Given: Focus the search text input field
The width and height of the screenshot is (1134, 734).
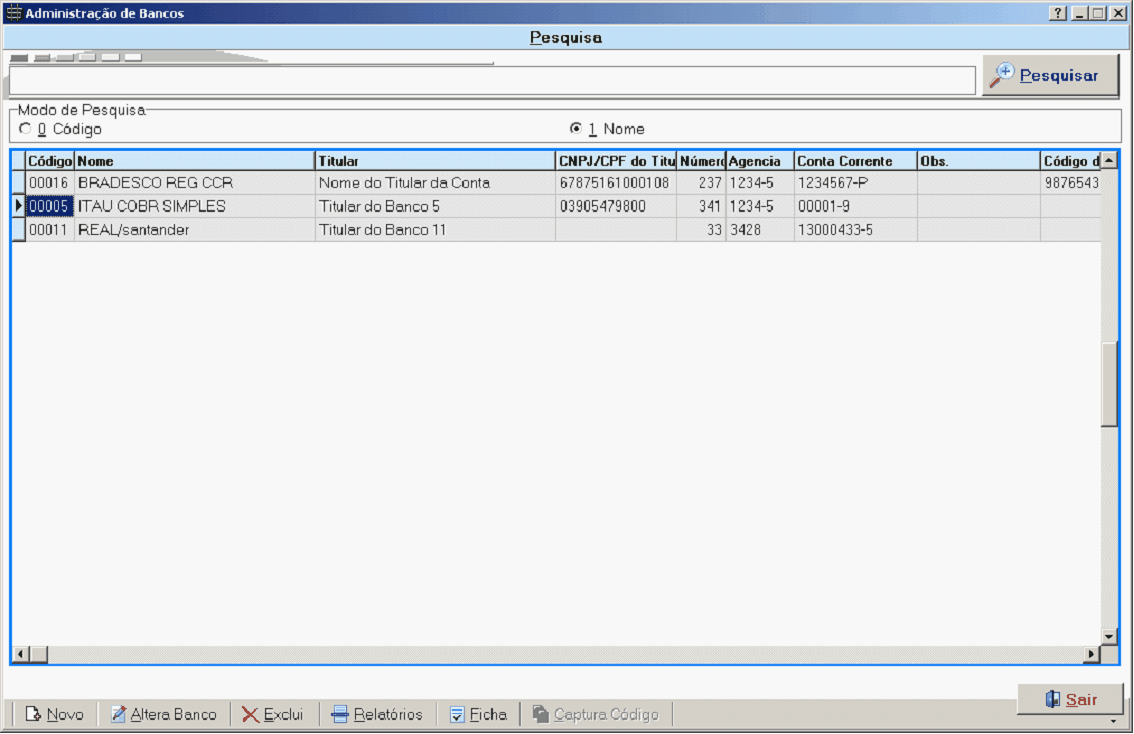Looking at the screenshot, I should pyautogui.click(x=490, y=81).
